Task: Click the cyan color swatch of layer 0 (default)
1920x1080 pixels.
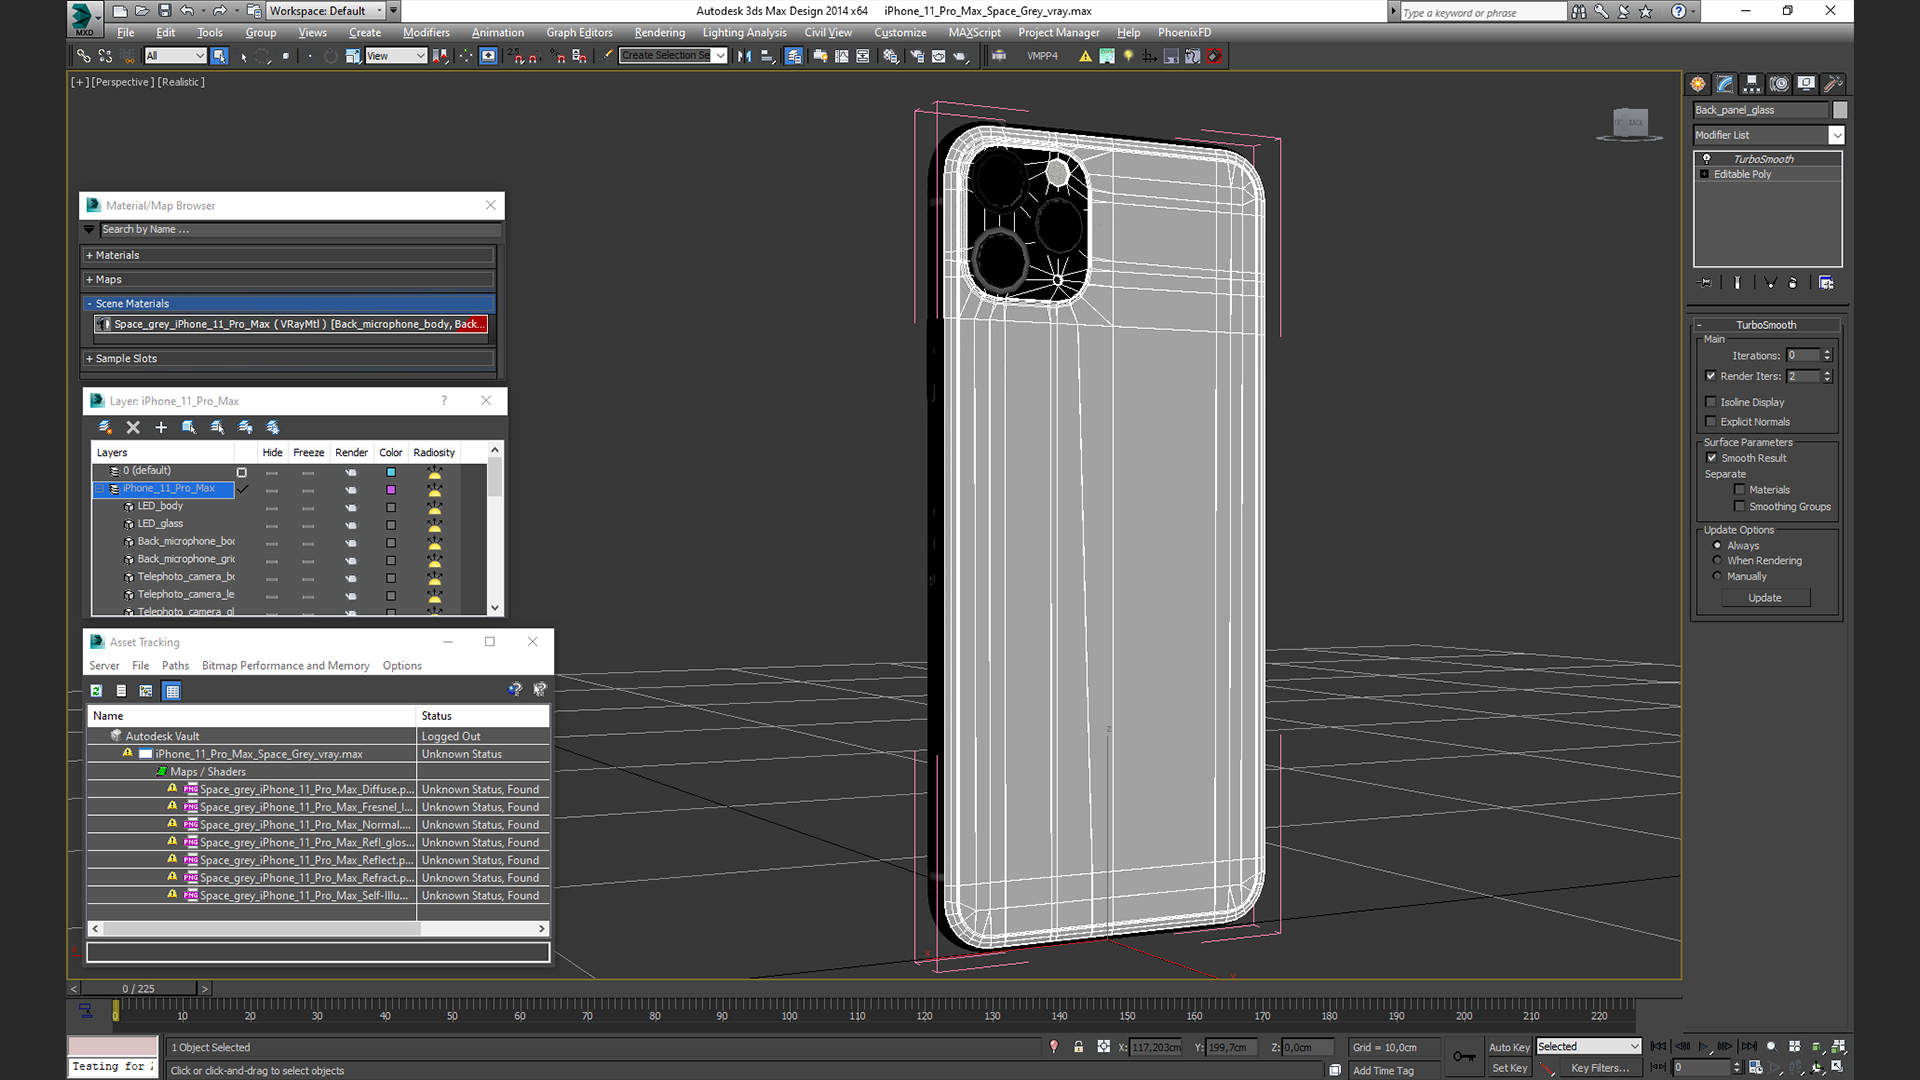Action: [391, 472]
